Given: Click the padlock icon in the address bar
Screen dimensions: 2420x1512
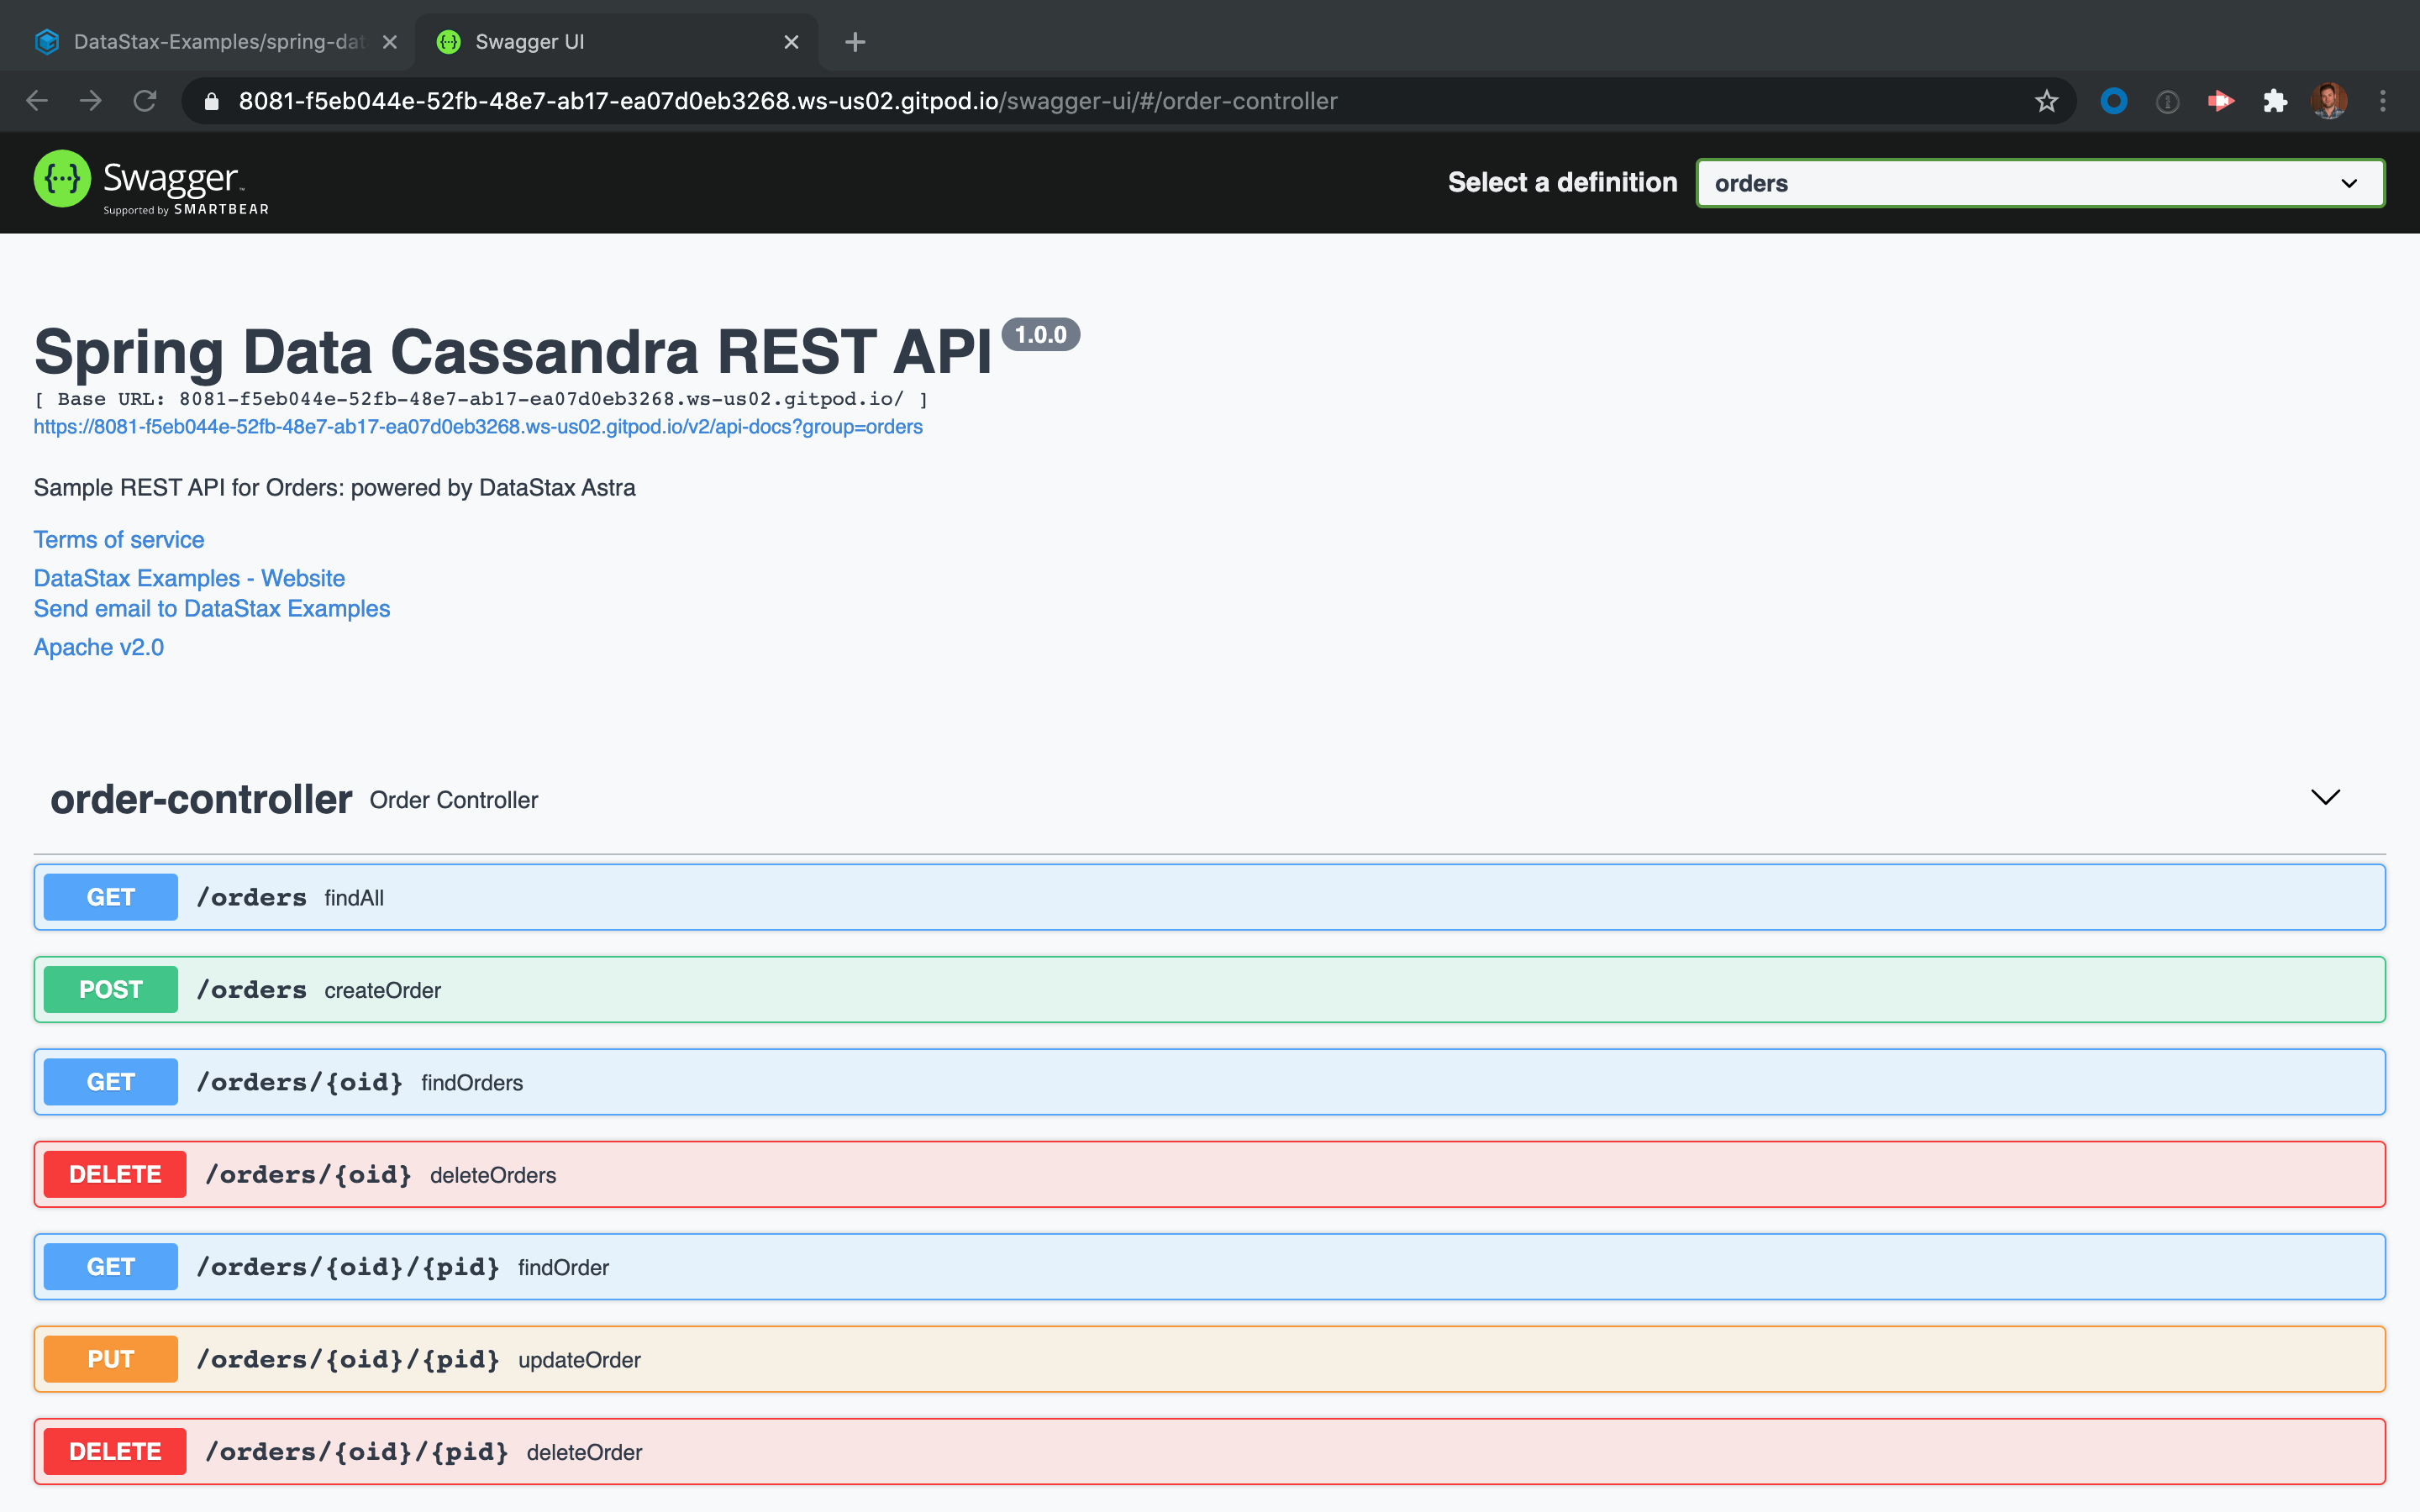Looking at the screenshot, I should click(210, 100).
